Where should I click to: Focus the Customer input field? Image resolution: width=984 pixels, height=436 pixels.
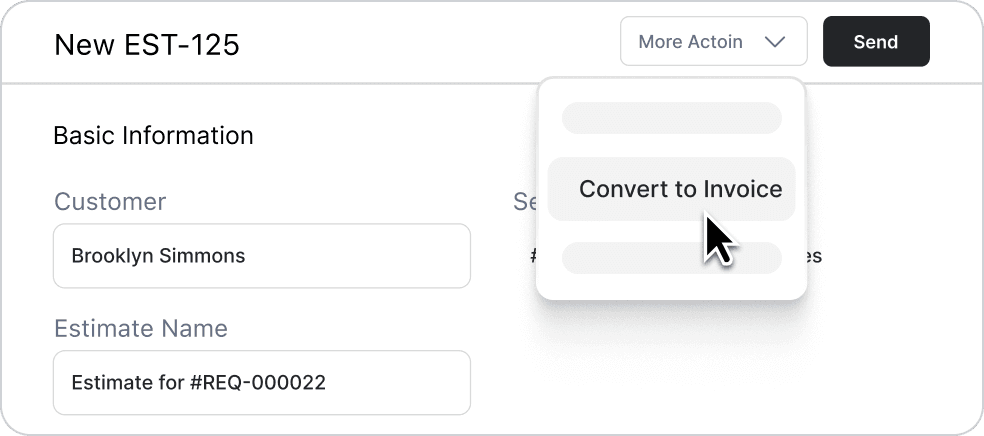point(261,256)
